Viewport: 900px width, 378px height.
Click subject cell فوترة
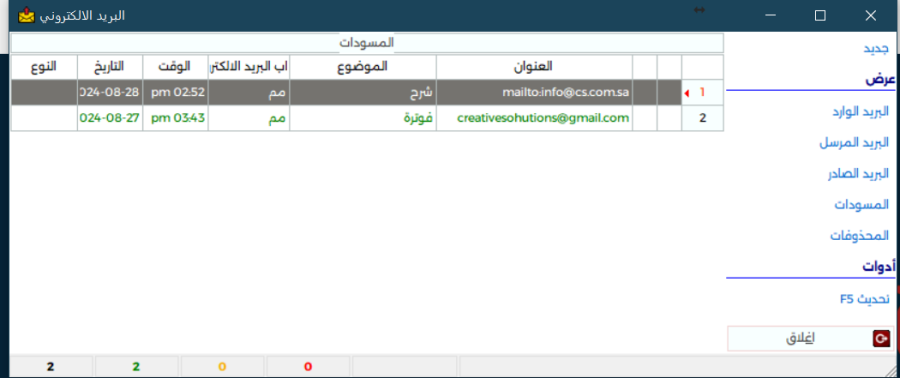(363, 118)
